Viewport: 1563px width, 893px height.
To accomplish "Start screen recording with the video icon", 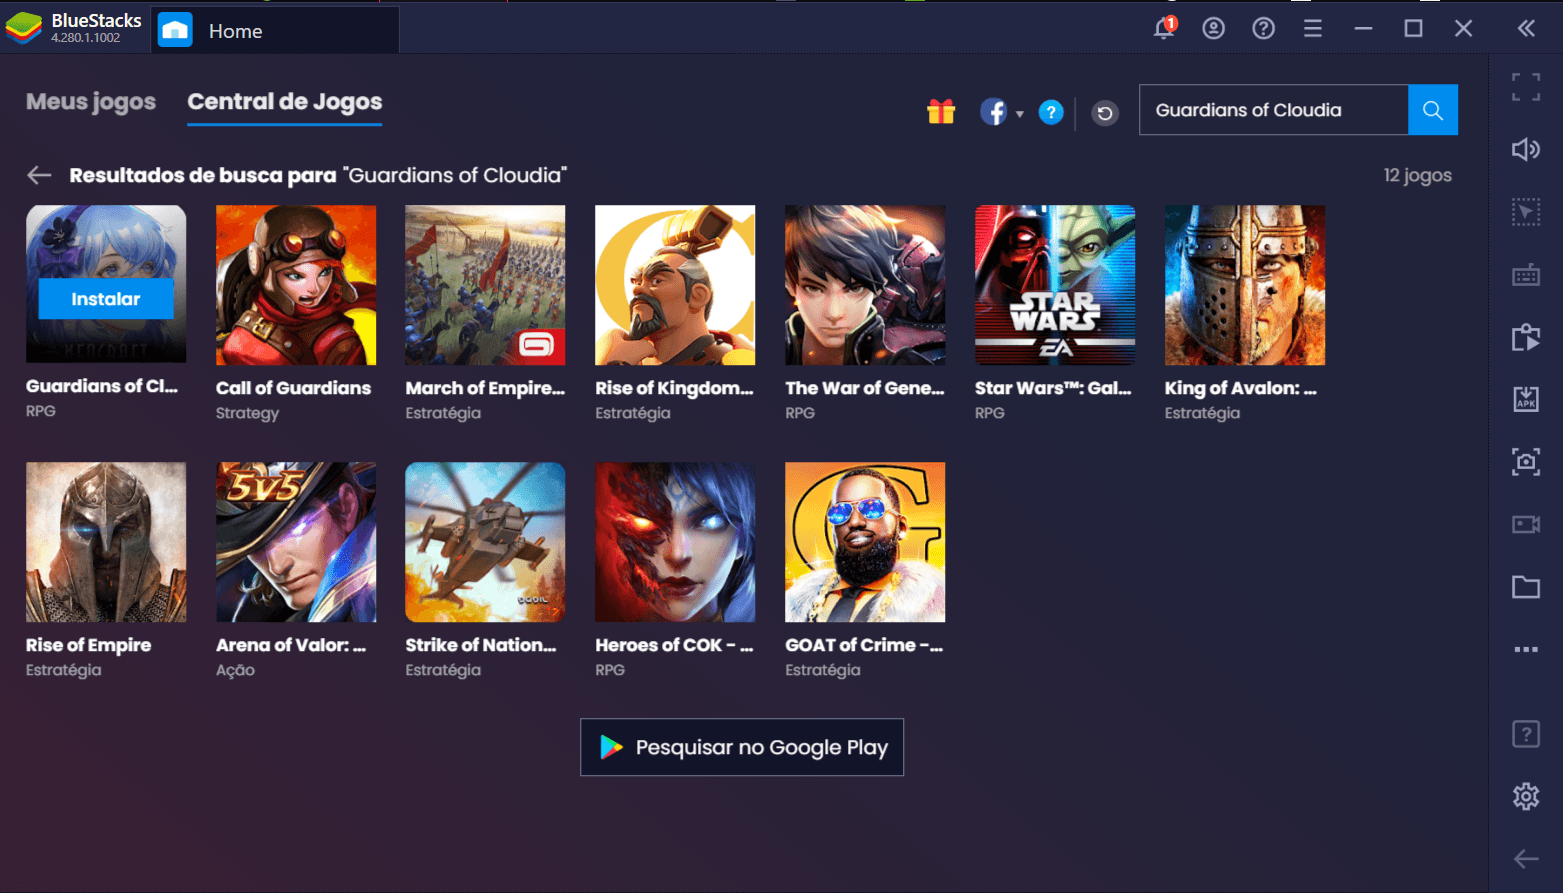I will point(1526,524).
